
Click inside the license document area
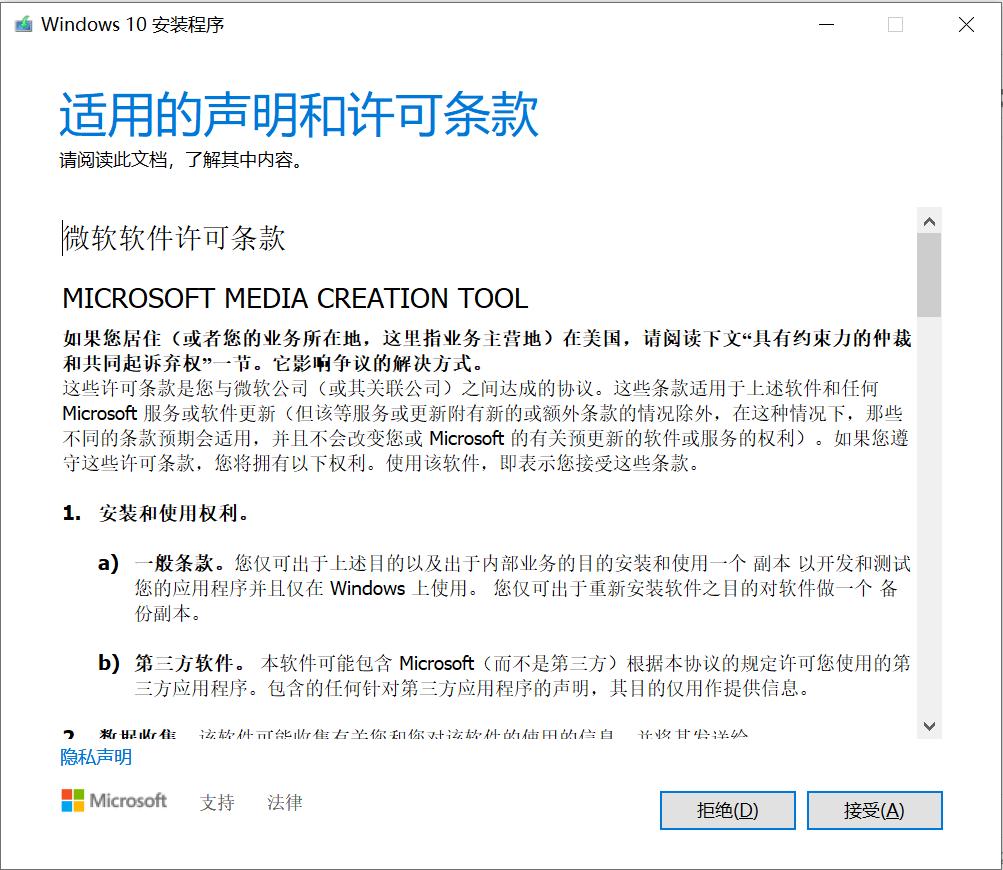click(x=480, y=450)
